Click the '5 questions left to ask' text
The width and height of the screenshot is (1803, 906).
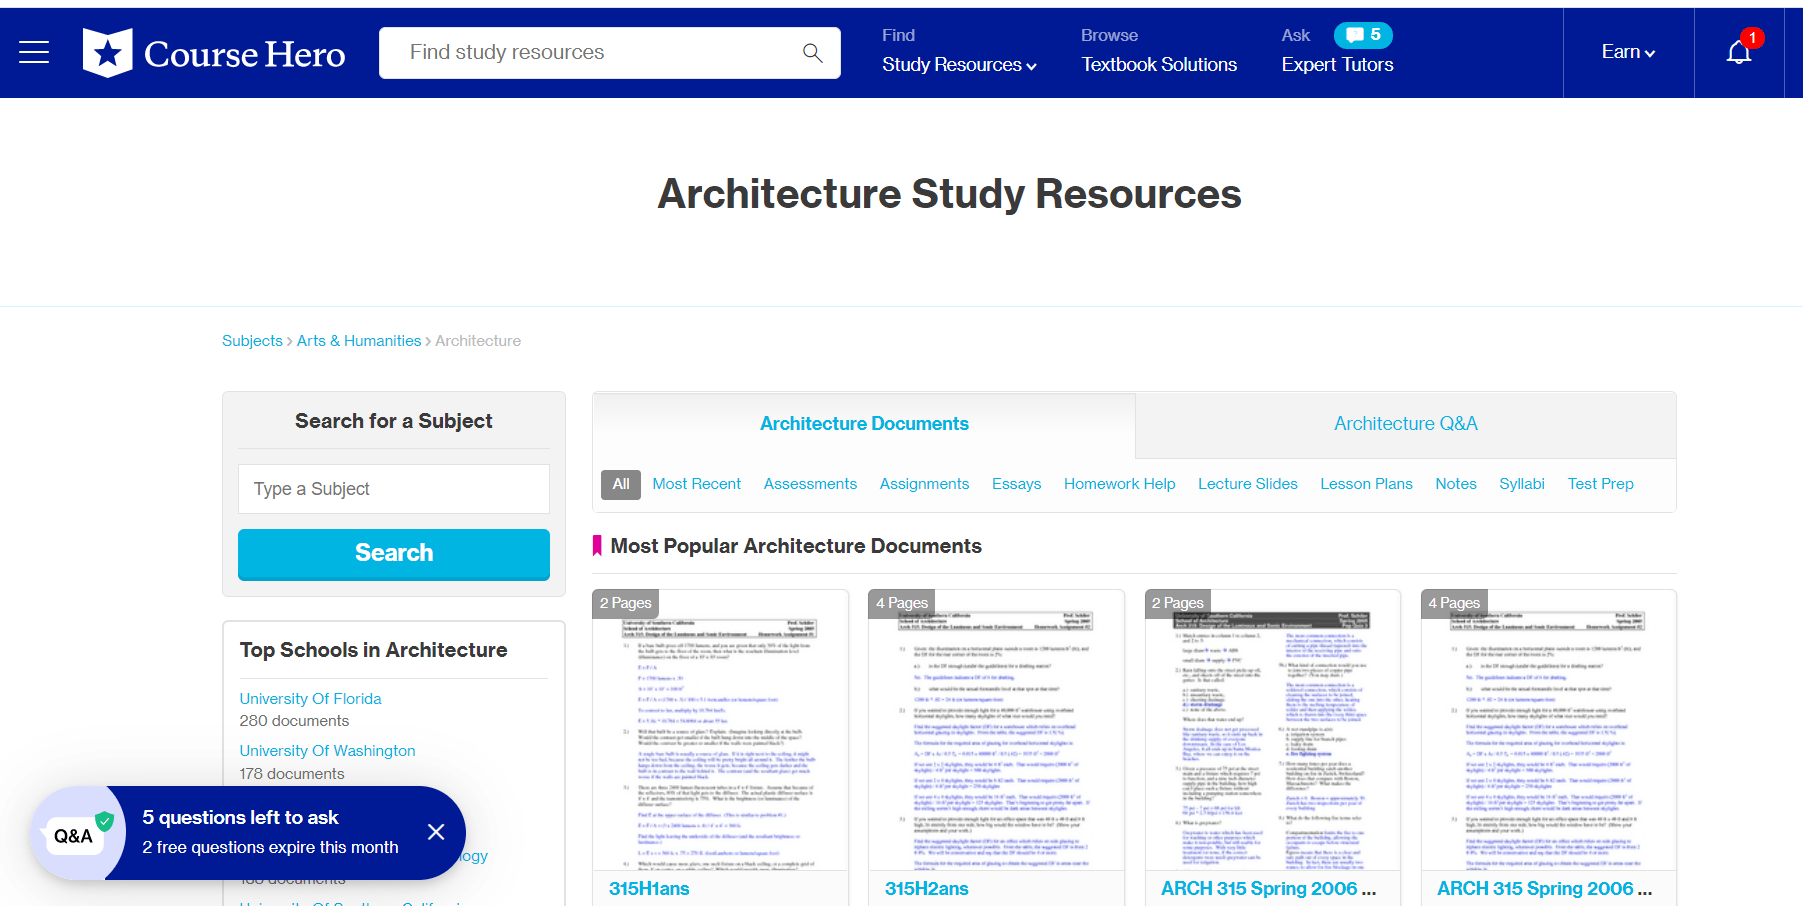pyautogui.click(x=240, y=818)
